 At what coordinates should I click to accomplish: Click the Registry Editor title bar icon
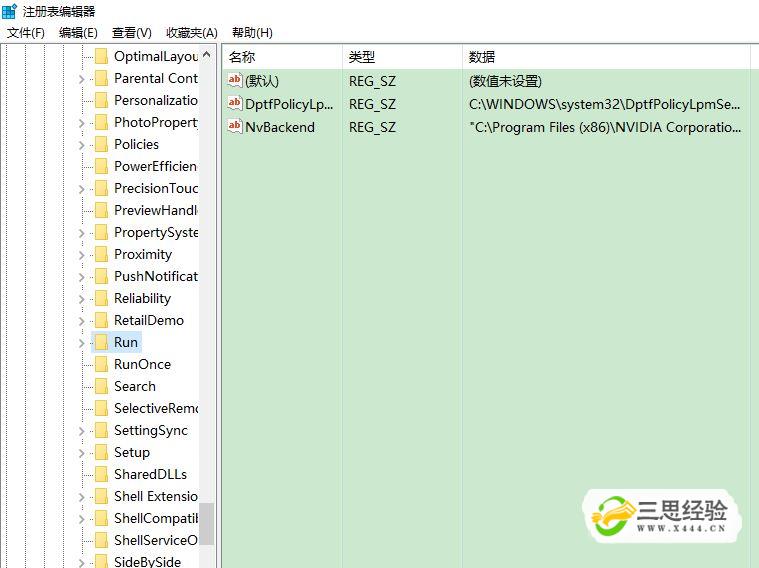(x=9, y=11)
